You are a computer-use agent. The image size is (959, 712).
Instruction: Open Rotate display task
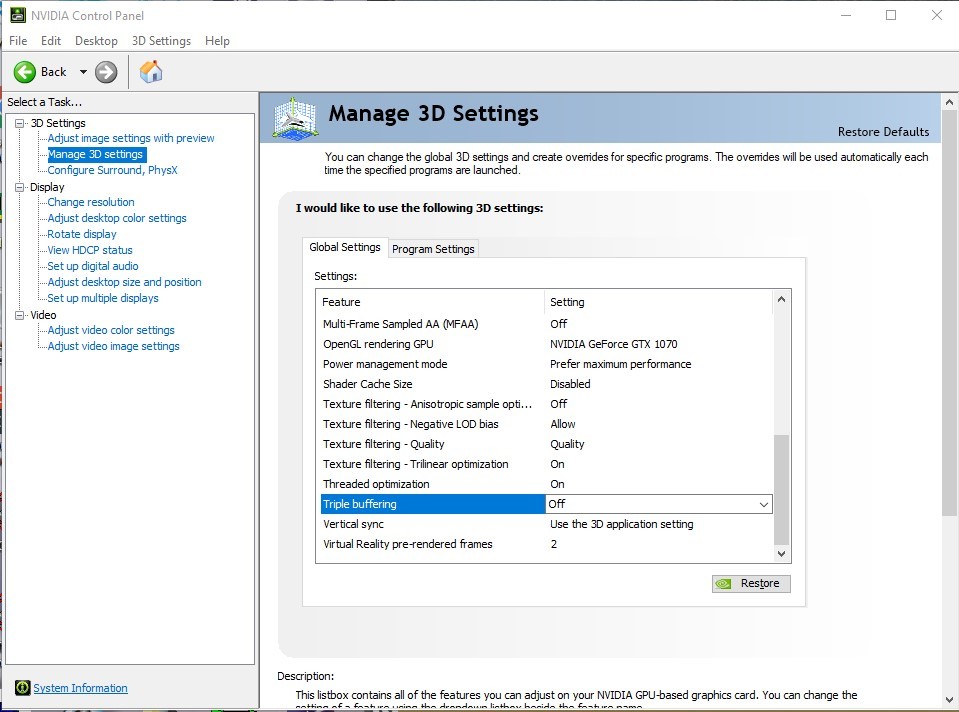point(82,234)
